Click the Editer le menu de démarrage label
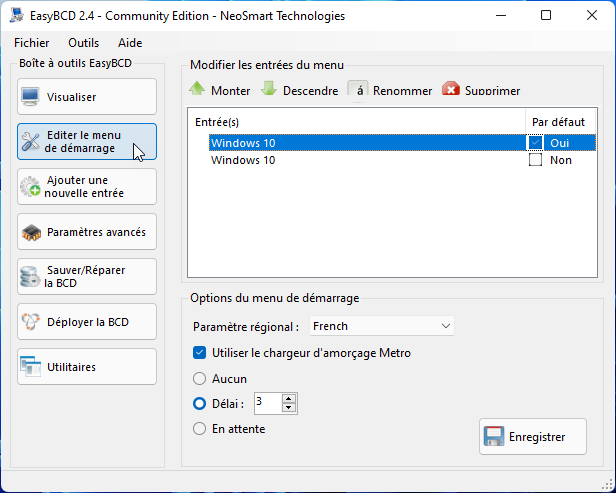 click(82, 141)
